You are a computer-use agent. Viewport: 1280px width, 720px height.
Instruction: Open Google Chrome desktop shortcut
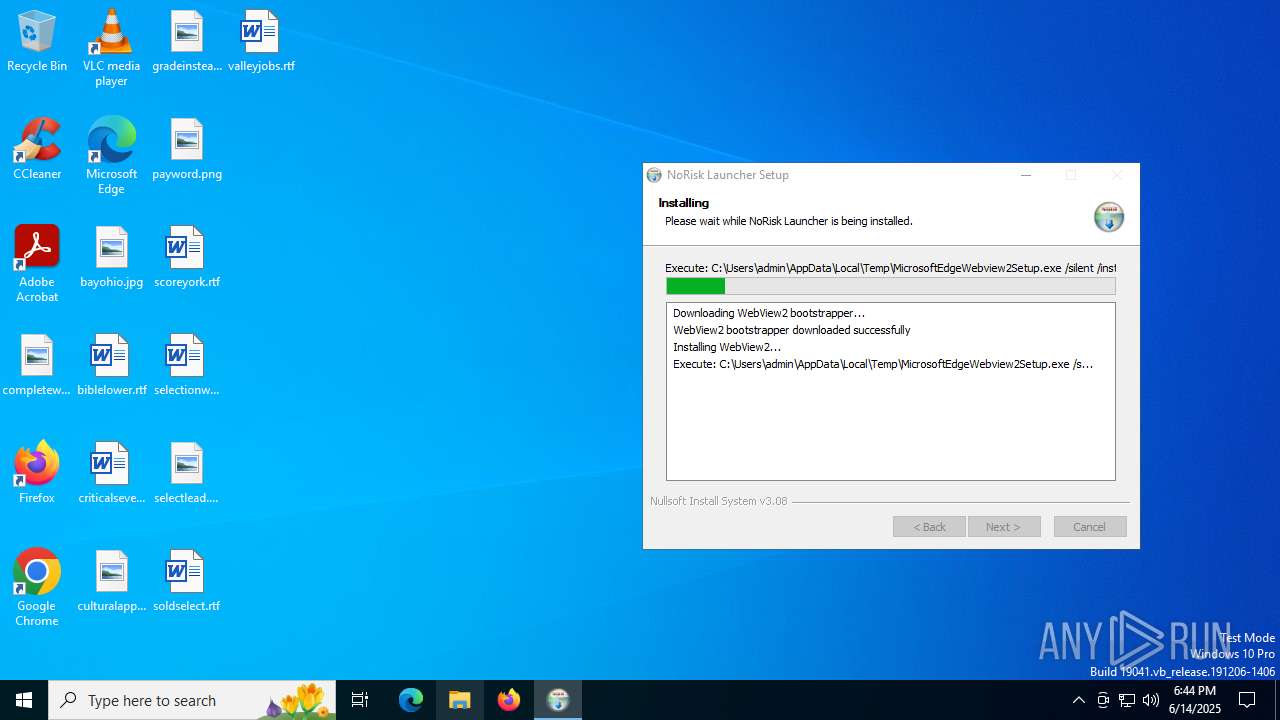pos(37,588)
